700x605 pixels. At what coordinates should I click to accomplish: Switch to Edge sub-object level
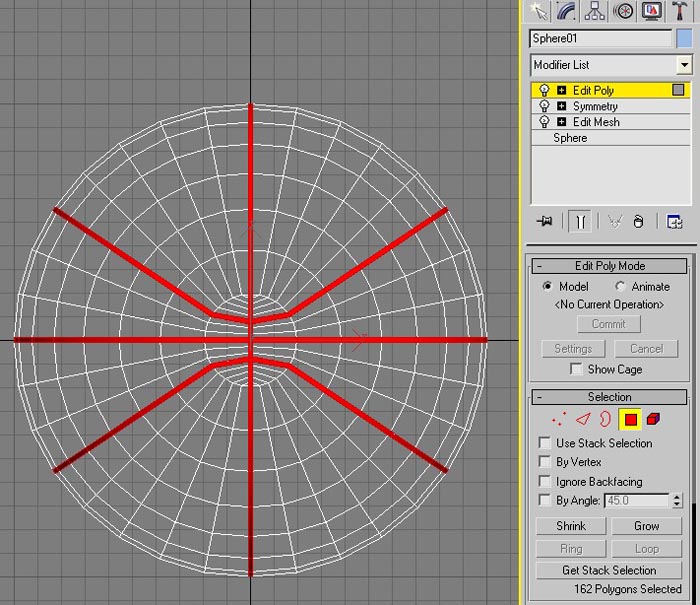point(583,419)
